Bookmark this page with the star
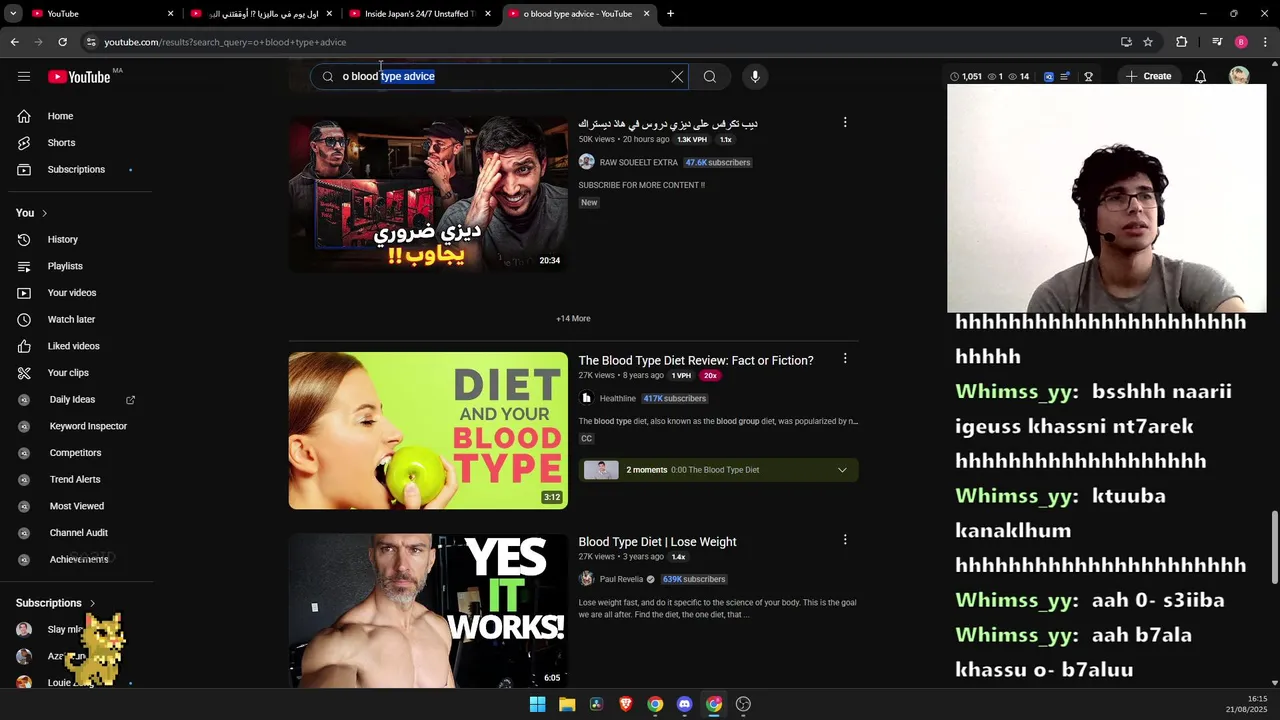Screen dimensions: 1280x720 point(1148,42)
